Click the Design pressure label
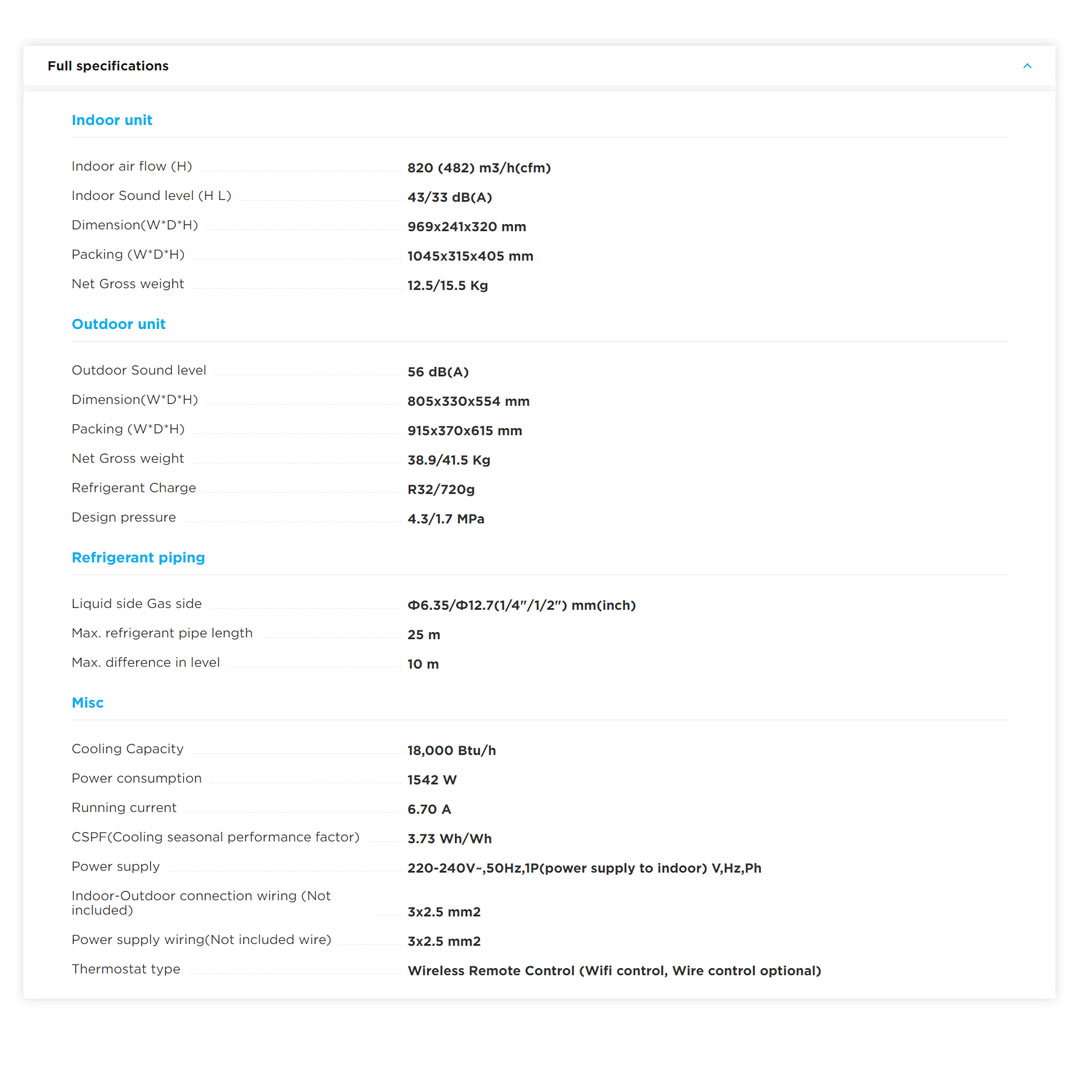This screenshot has width=1080, height=1080. point(123,517)
